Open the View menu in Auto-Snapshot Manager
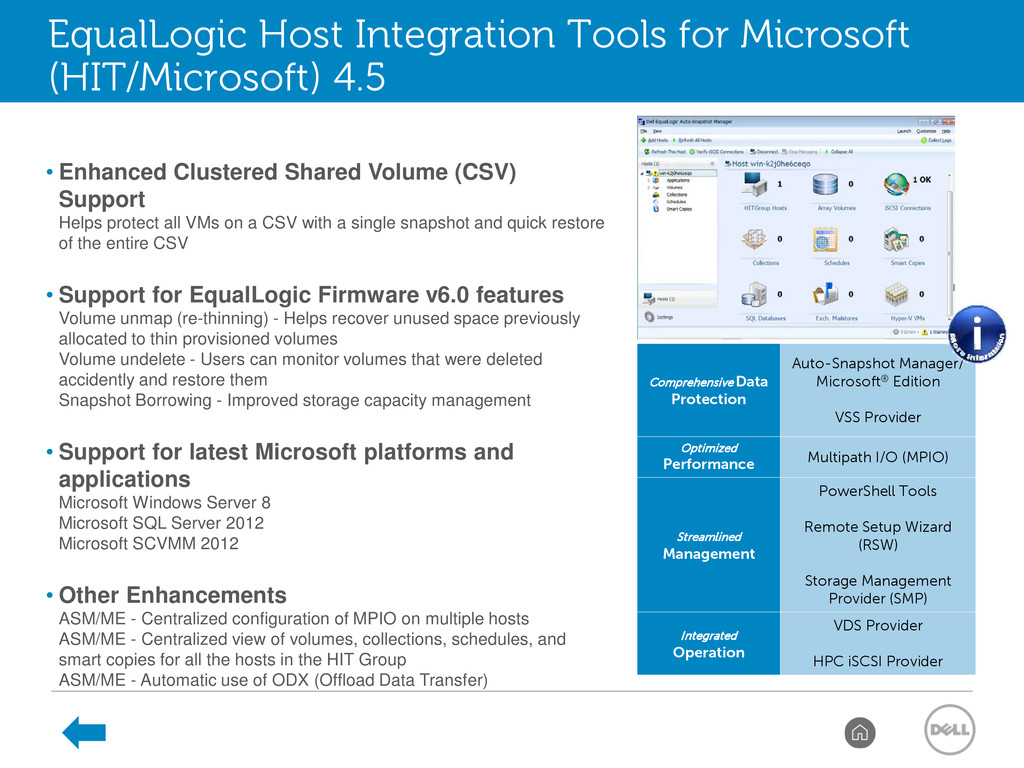The image size is (1024, 768). [657, 131]
